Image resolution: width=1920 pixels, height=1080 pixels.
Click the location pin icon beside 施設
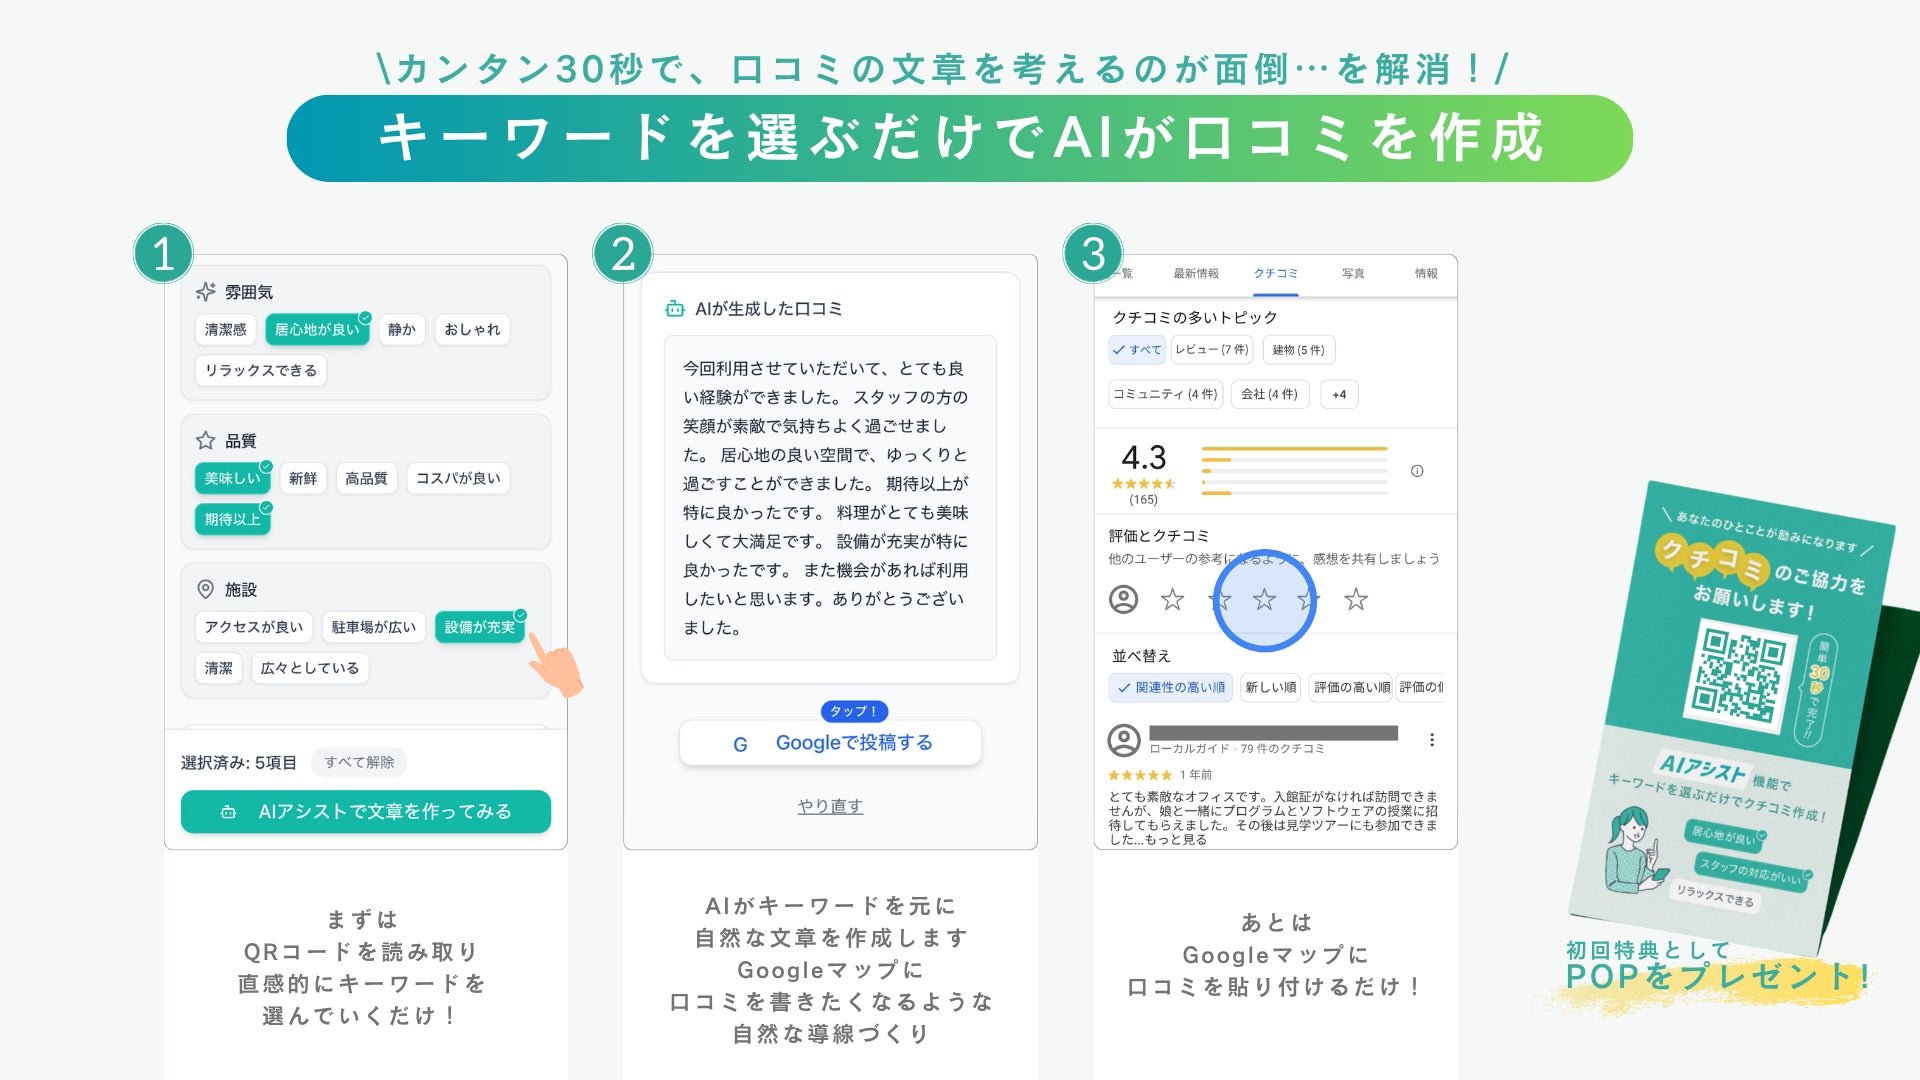[x=206, y=590]
